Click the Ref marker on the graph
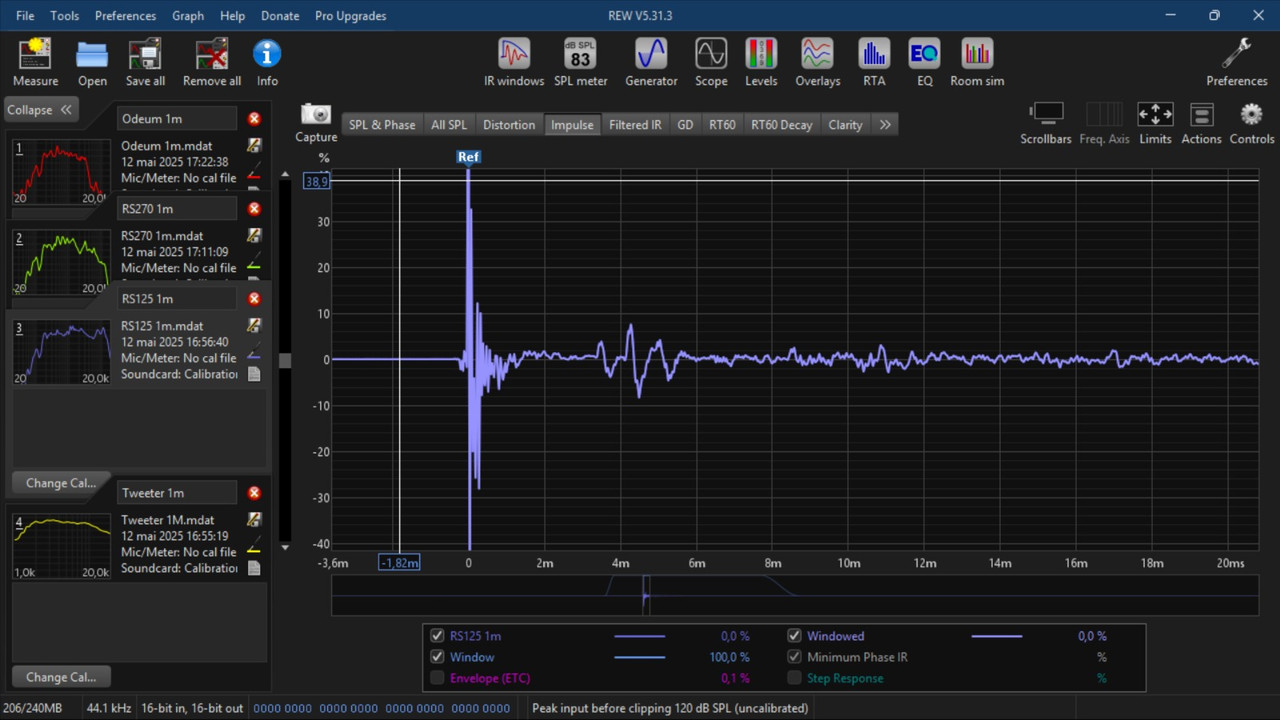 tap(468, 157)
